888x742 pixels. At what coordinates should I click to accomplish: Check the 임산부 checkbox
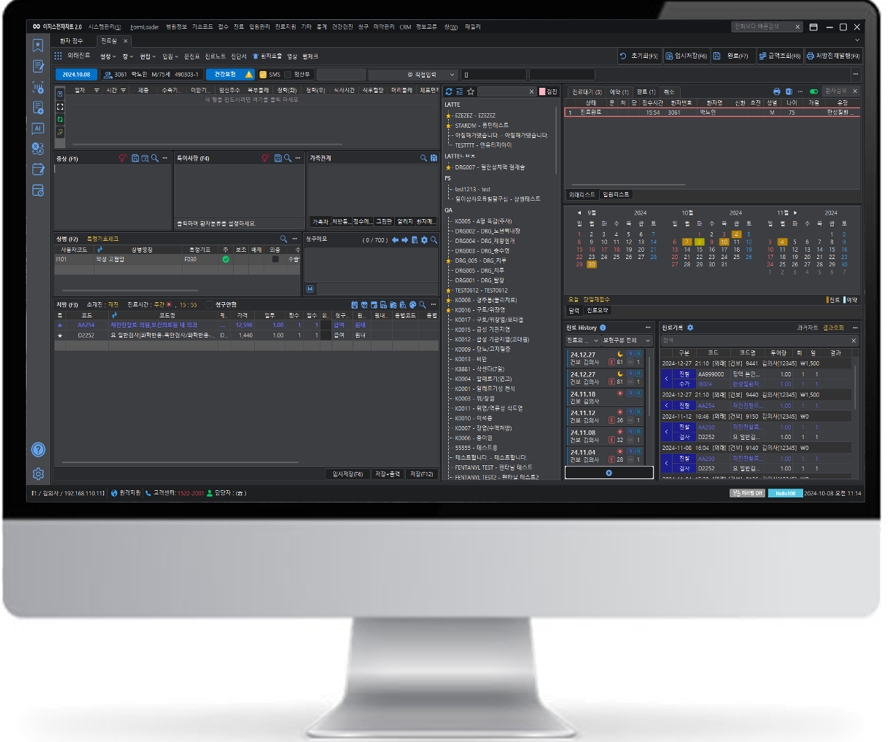pyautogui.click(x=287, y=74)
